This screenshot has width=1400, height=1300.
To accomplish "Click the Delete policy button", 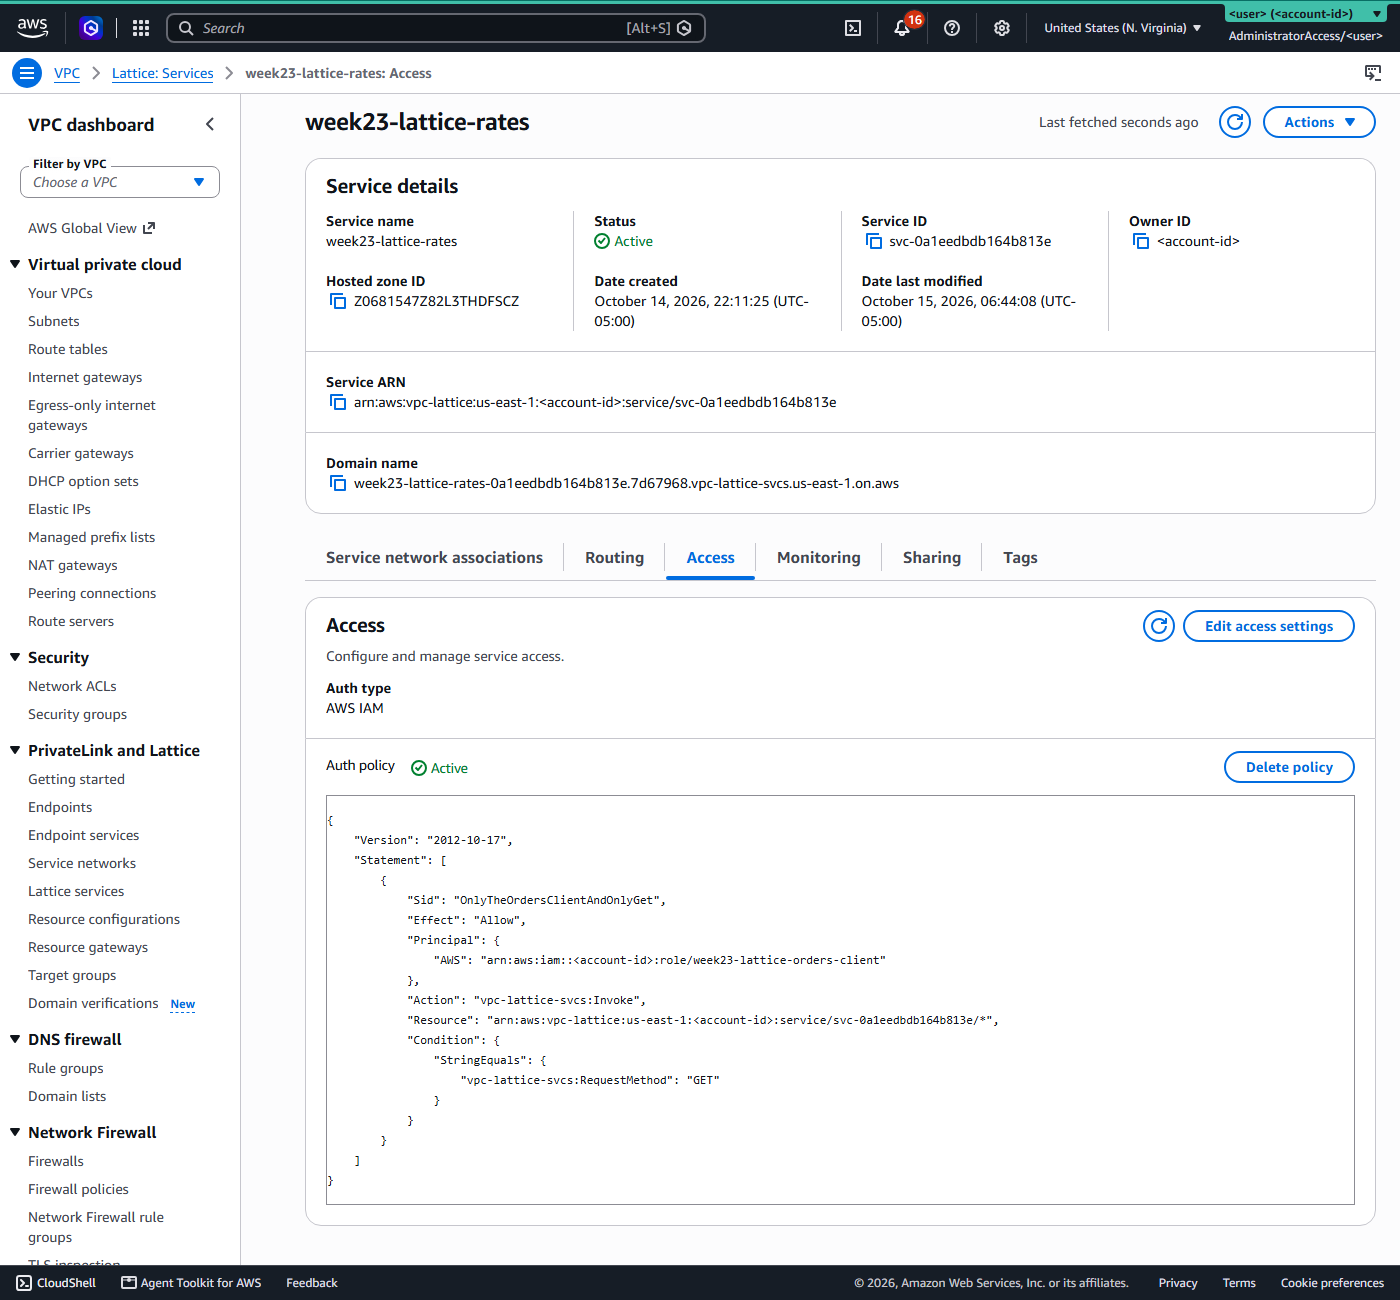I will tap(1289, 767).
